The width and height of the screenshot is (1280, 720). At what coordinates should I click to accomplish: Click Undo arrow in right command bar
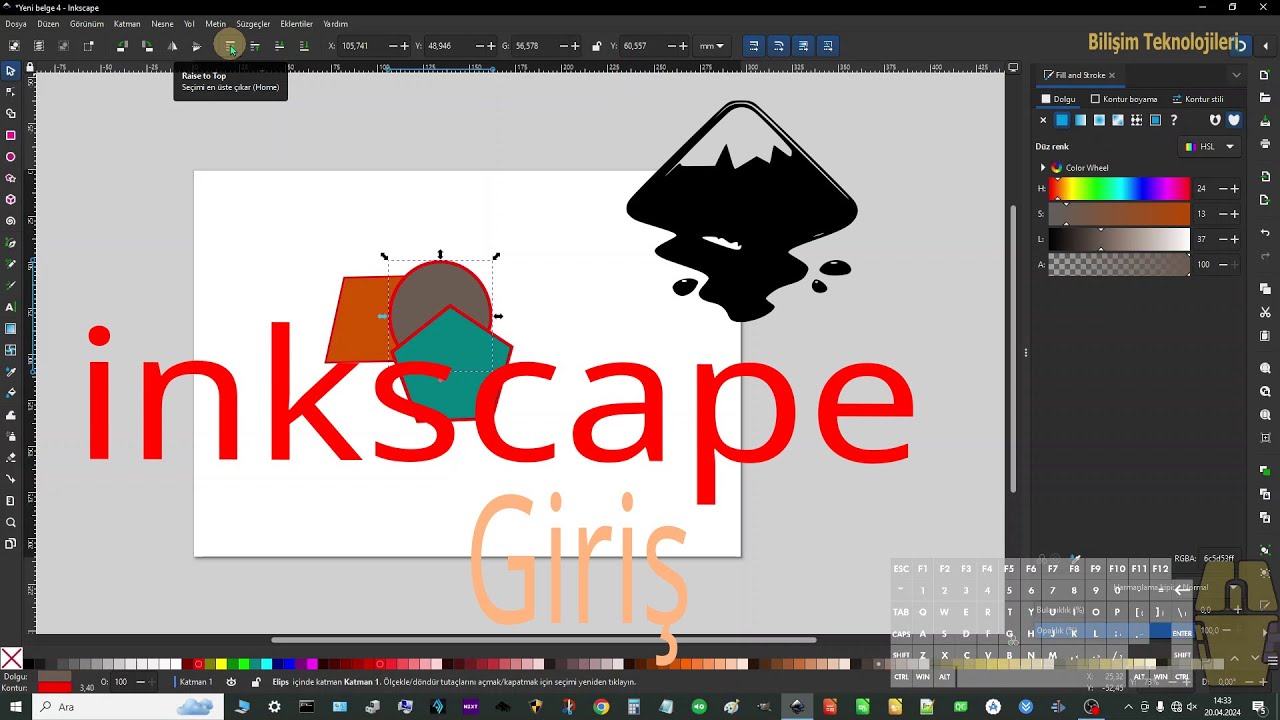click(1265, 233)
